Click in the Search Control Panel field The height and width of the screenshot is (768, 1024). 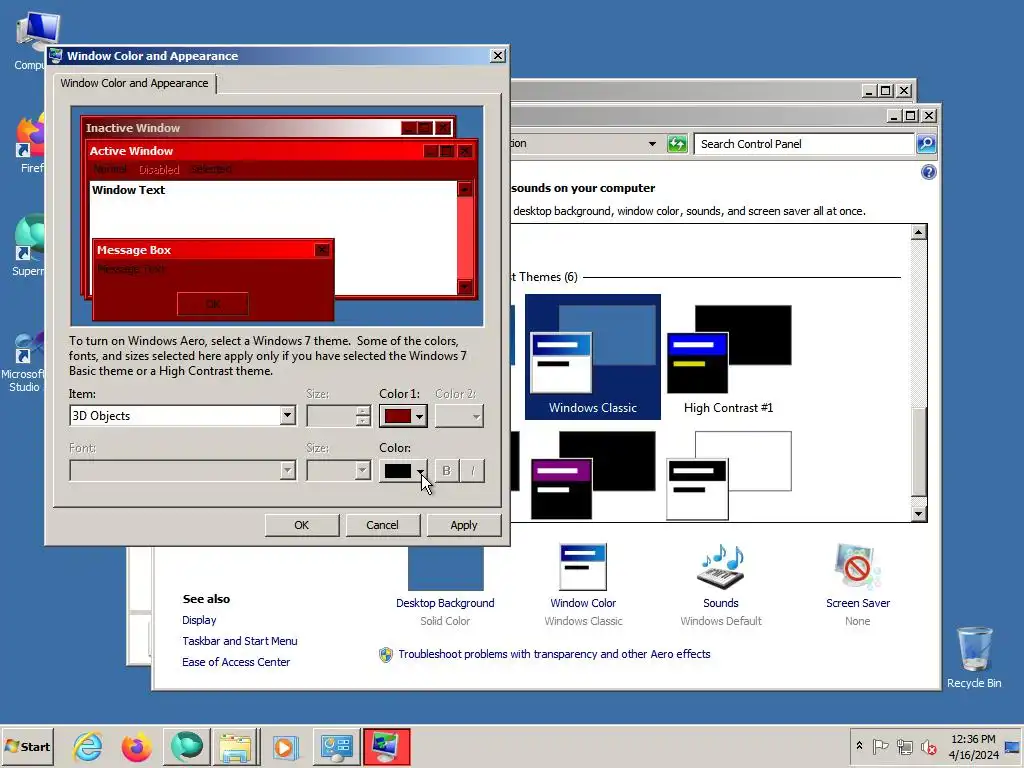point(803,144)
